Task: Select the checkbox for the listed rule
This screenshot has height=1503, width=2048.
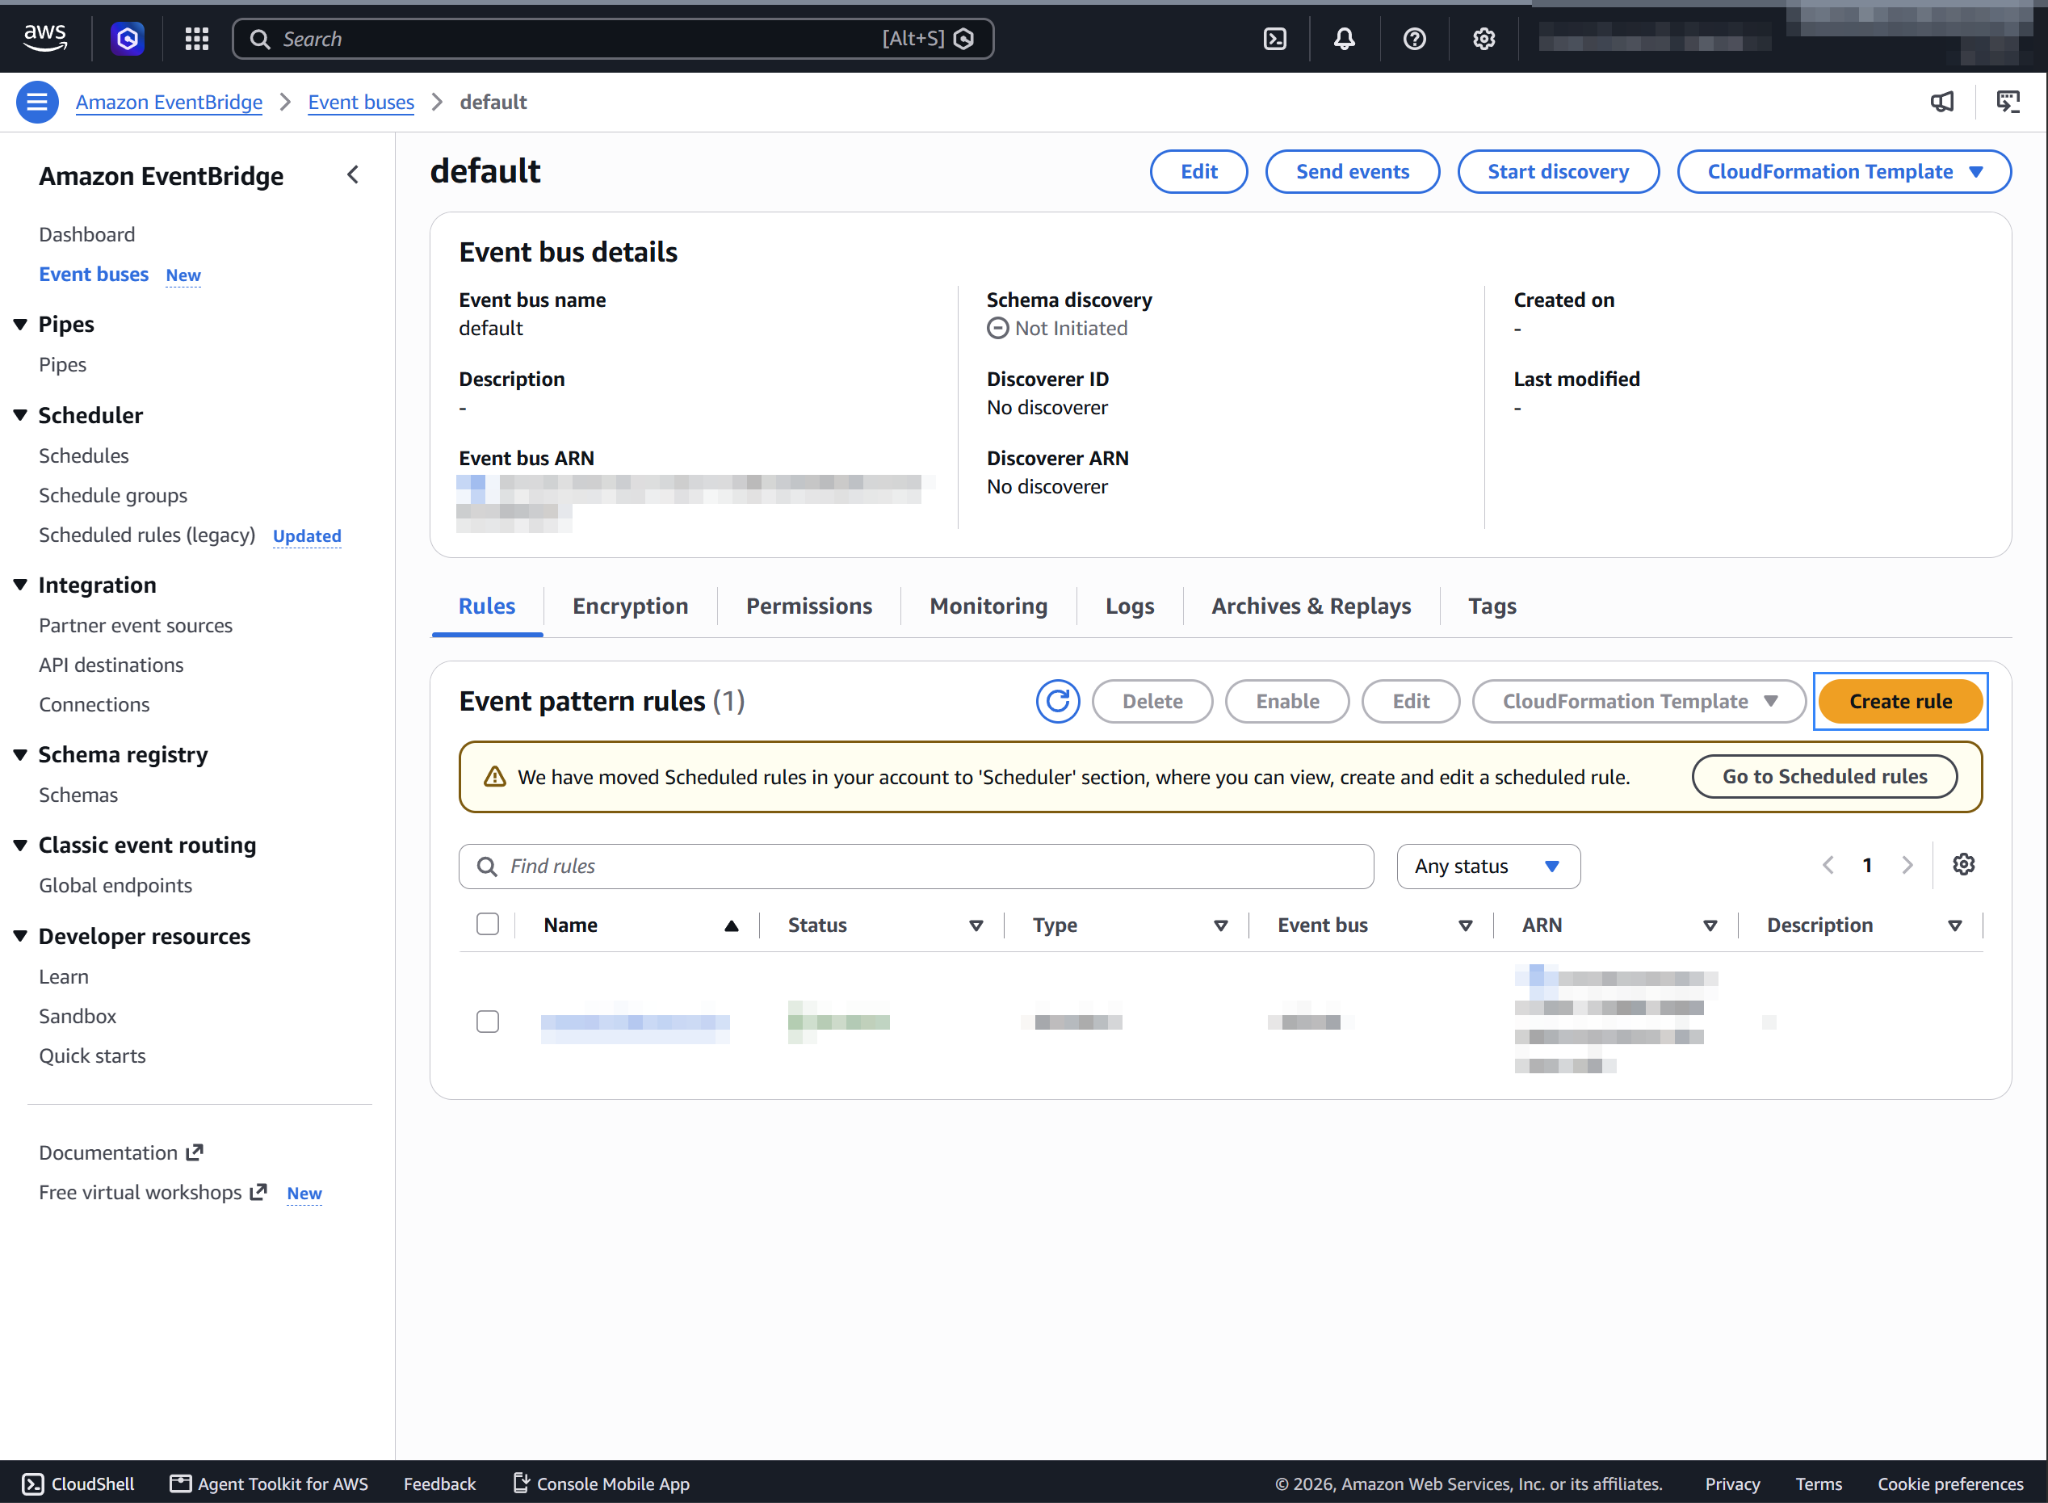Action: click(488, 1021)
